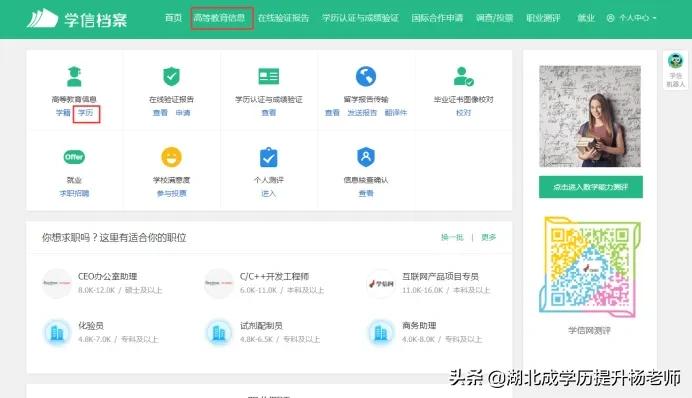Screen dimensions: 692x398
Task: Click the 留学报告传输 globe icon
Action: 366,76
